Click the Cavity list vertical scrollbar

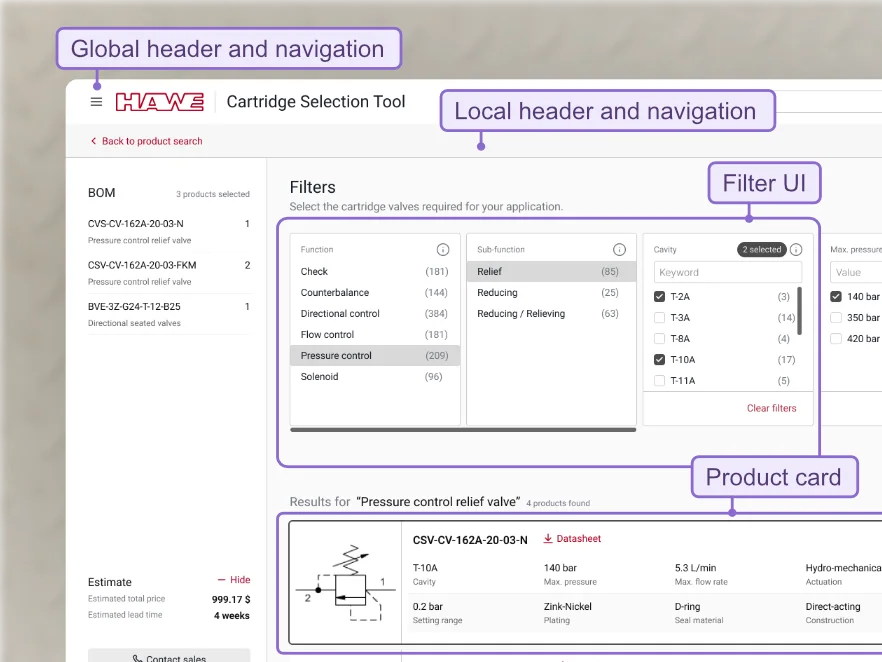tap(799, 311)
